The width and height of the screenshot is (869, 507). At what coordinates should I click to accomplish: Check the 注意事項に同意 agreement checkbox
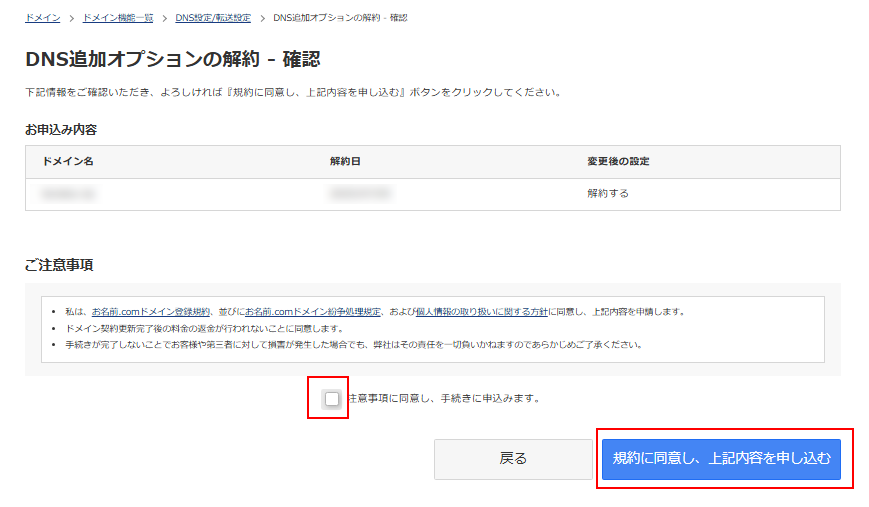point(332,399)
